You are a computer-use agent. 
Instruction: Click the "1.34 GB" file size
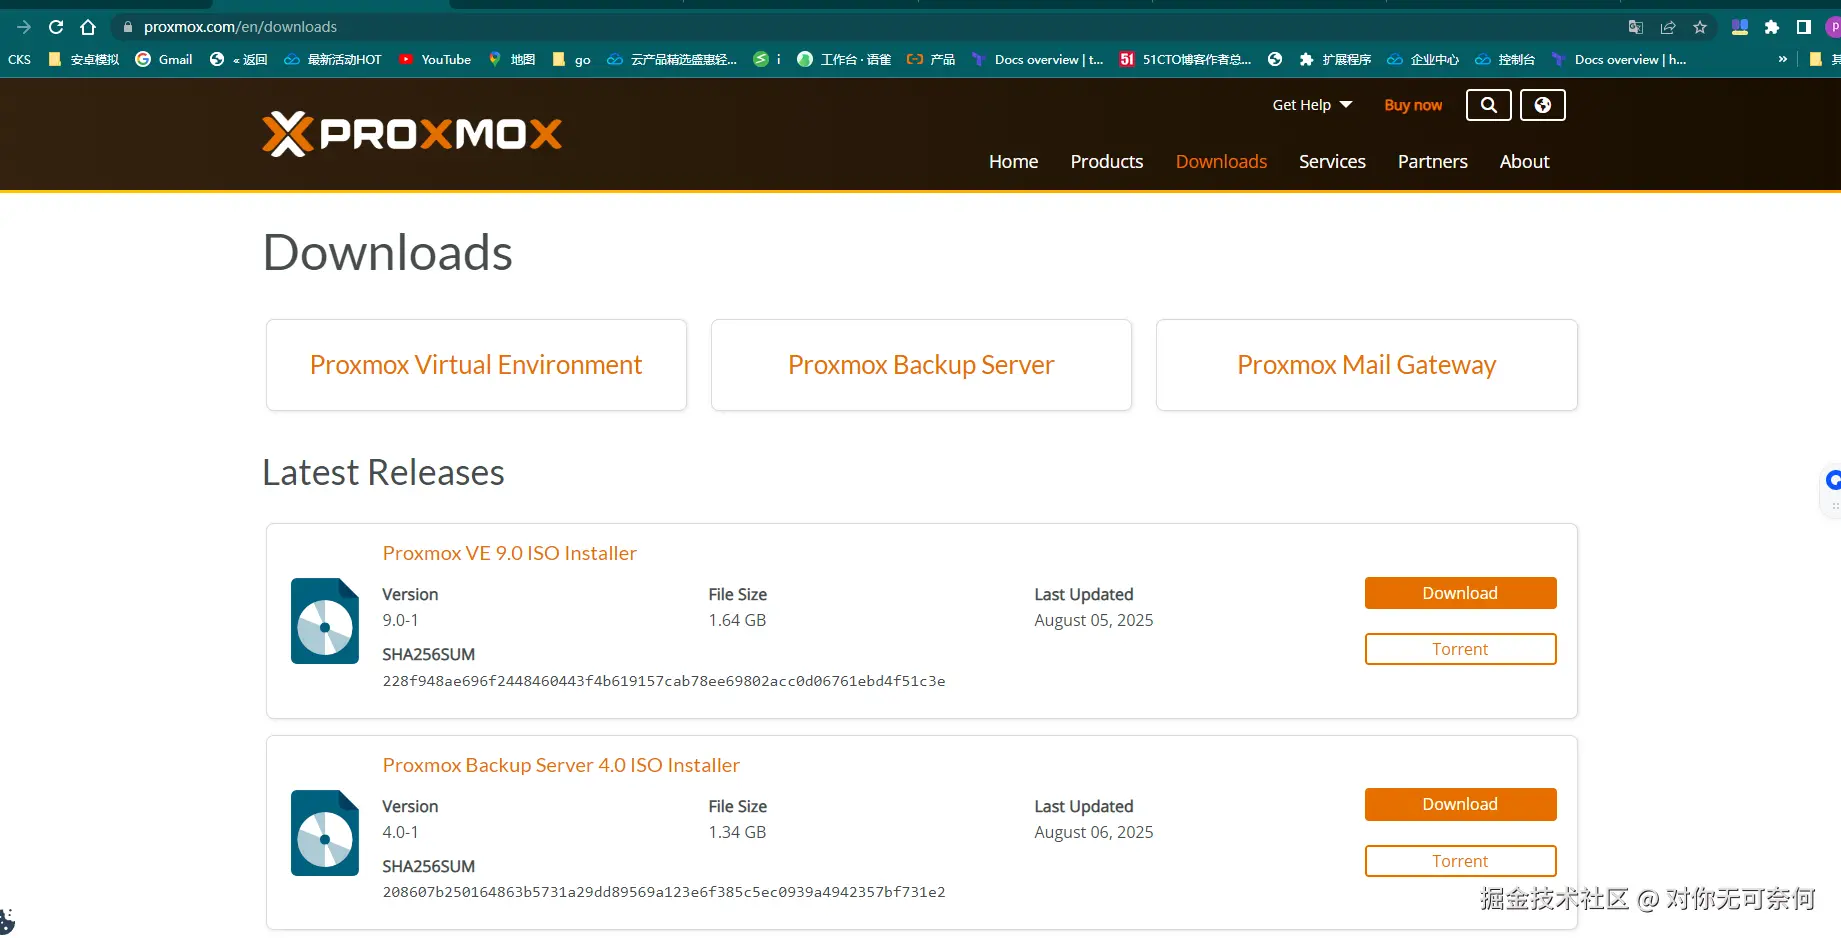737,832
